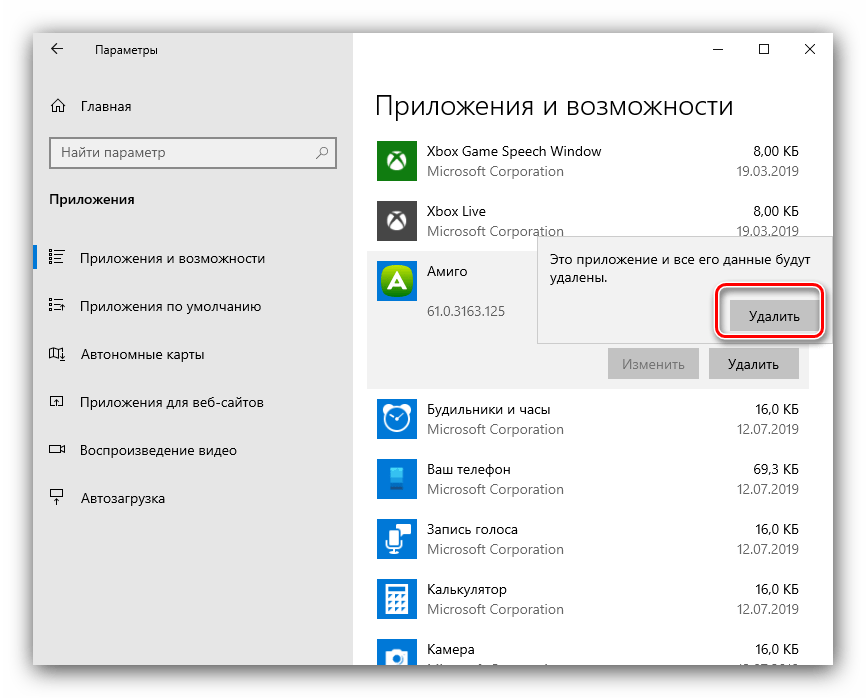Go to Home (Главная) in sidebar

tap(105, 106)
